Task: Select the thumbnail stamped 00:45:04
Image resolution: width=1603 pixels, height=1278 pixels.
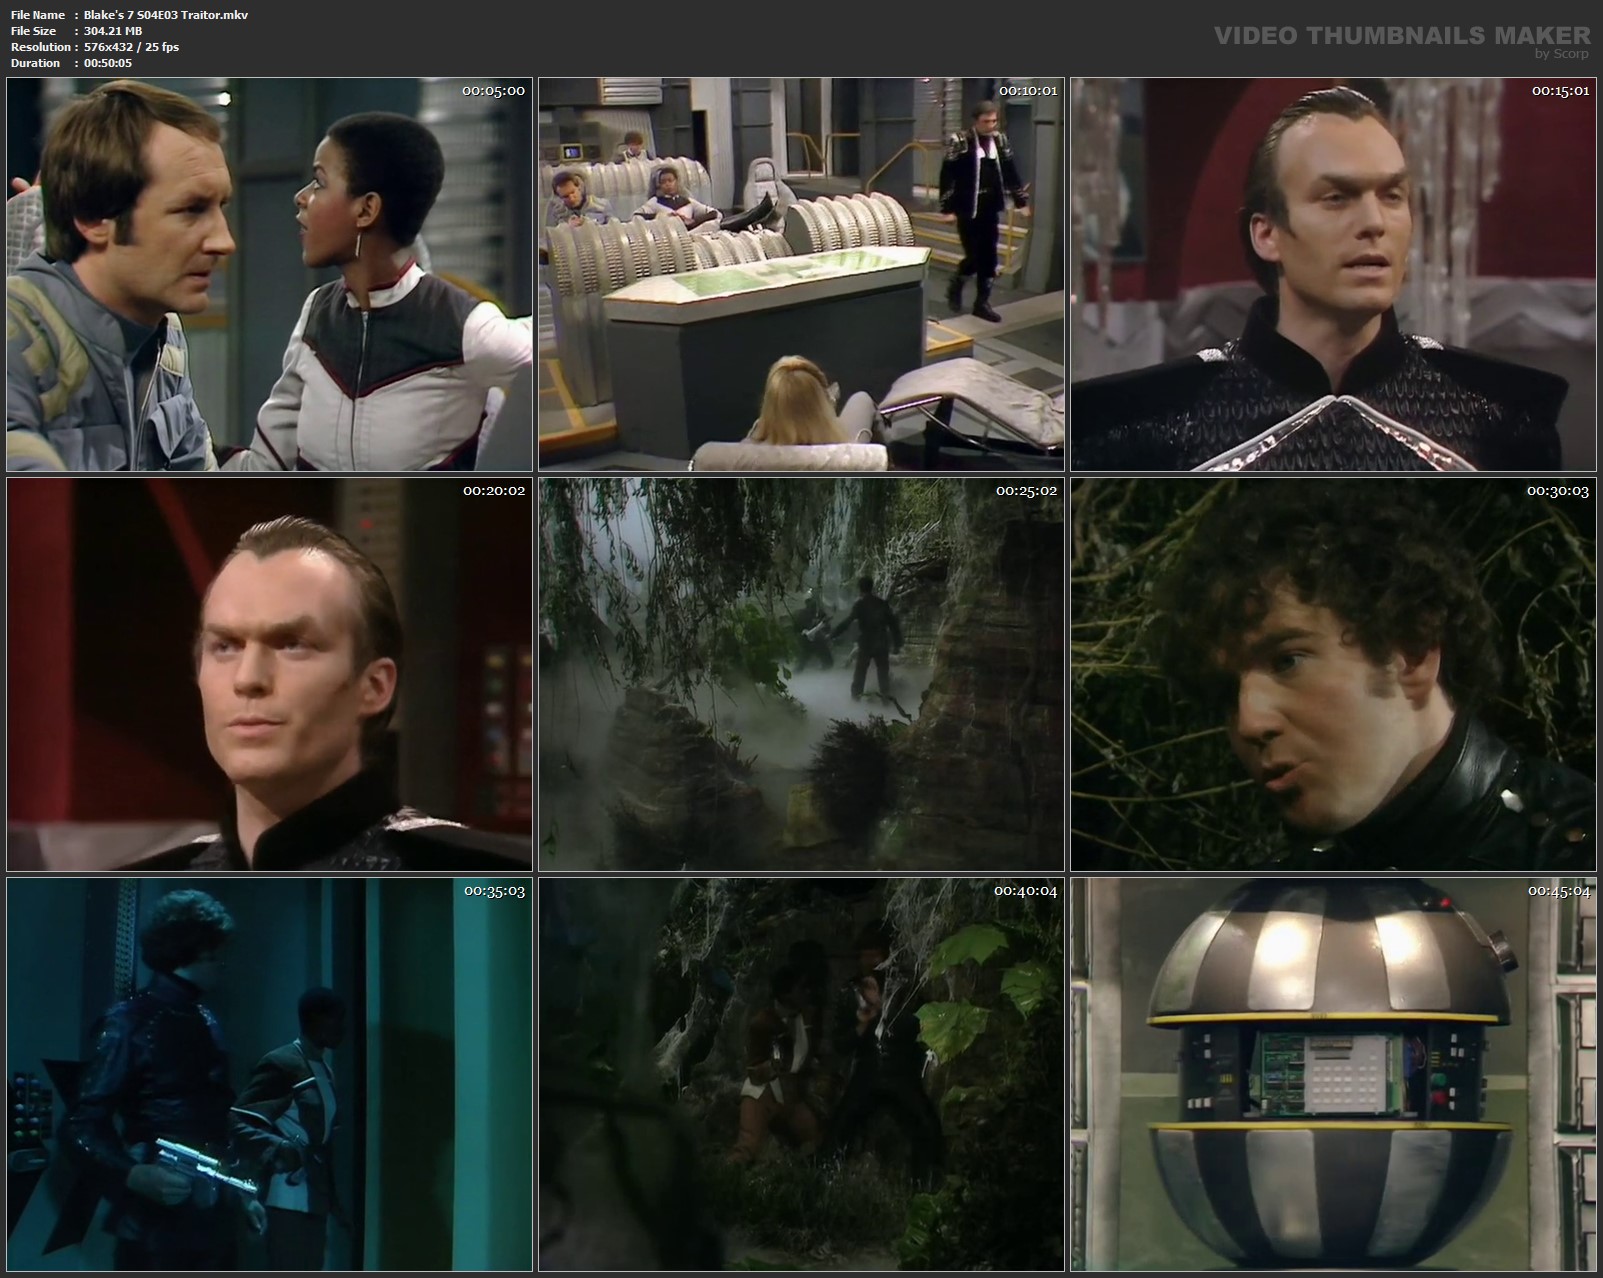Action: [x=1333, y=1075]
